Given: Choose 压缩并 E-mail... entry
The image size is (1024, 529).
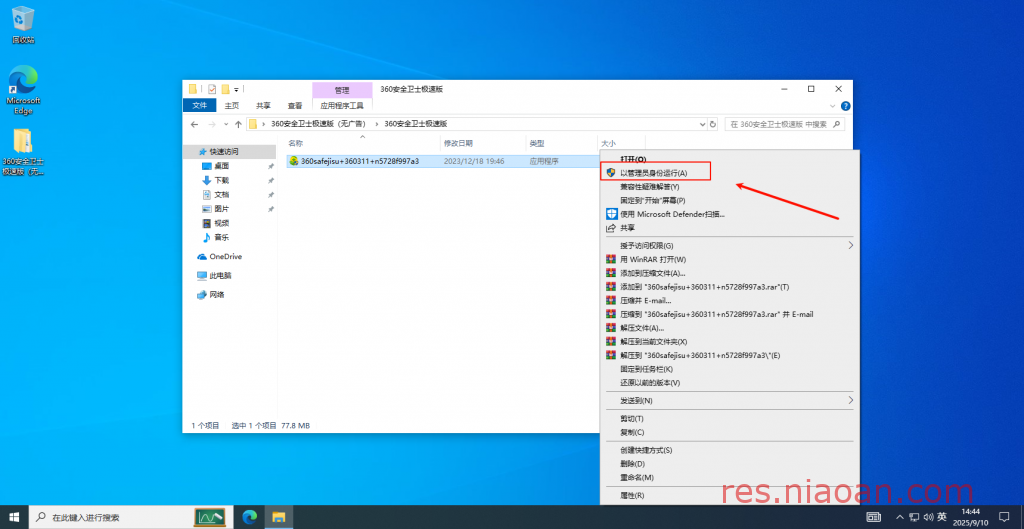Looking at the screenshot, I should click(x=646, y=300).
